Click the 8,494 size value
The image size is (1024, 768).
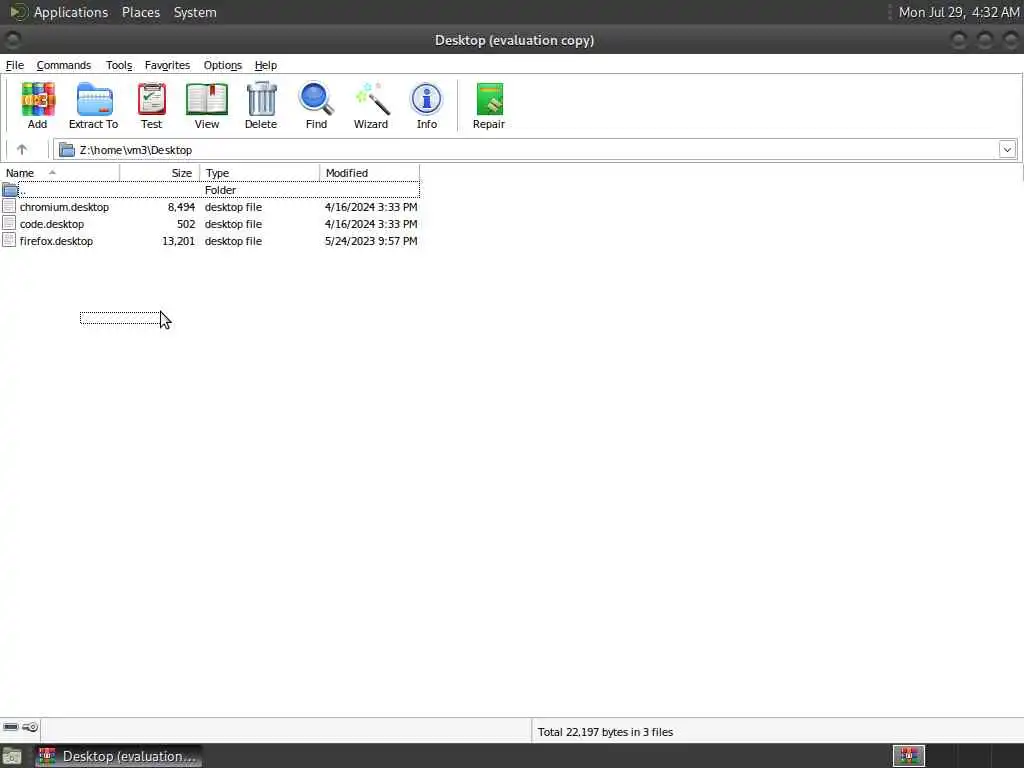[181, 207]
